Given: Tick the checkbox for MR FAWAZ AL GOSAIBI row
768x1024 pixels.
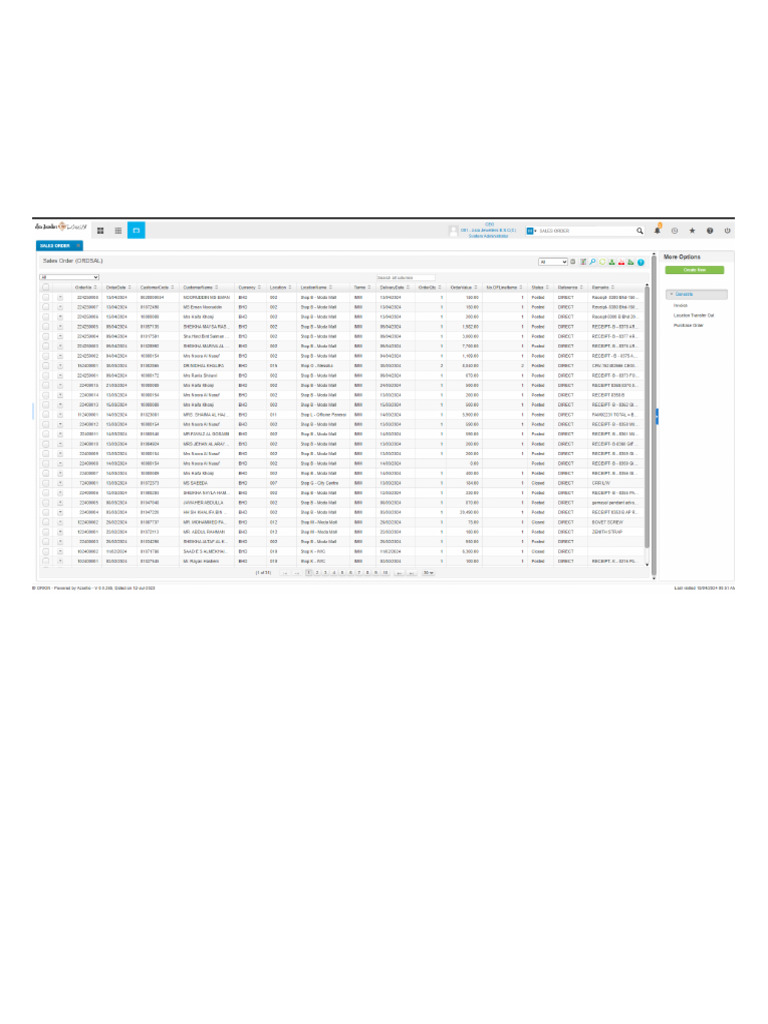Looking at the screenshot, I should tap(46, 434).
